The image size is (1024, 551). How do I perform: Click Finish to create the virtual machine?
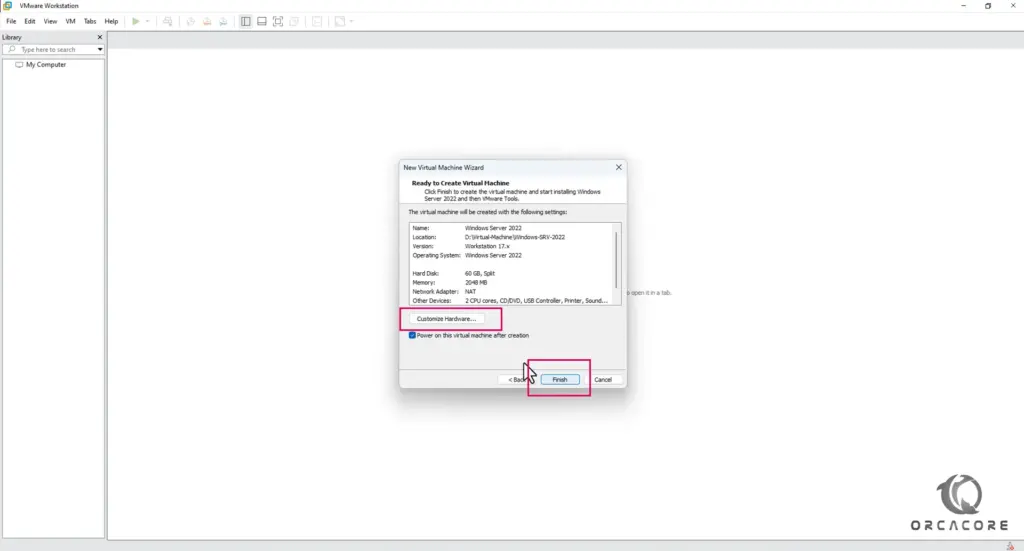pyautogui.click(x=560, y=379)
